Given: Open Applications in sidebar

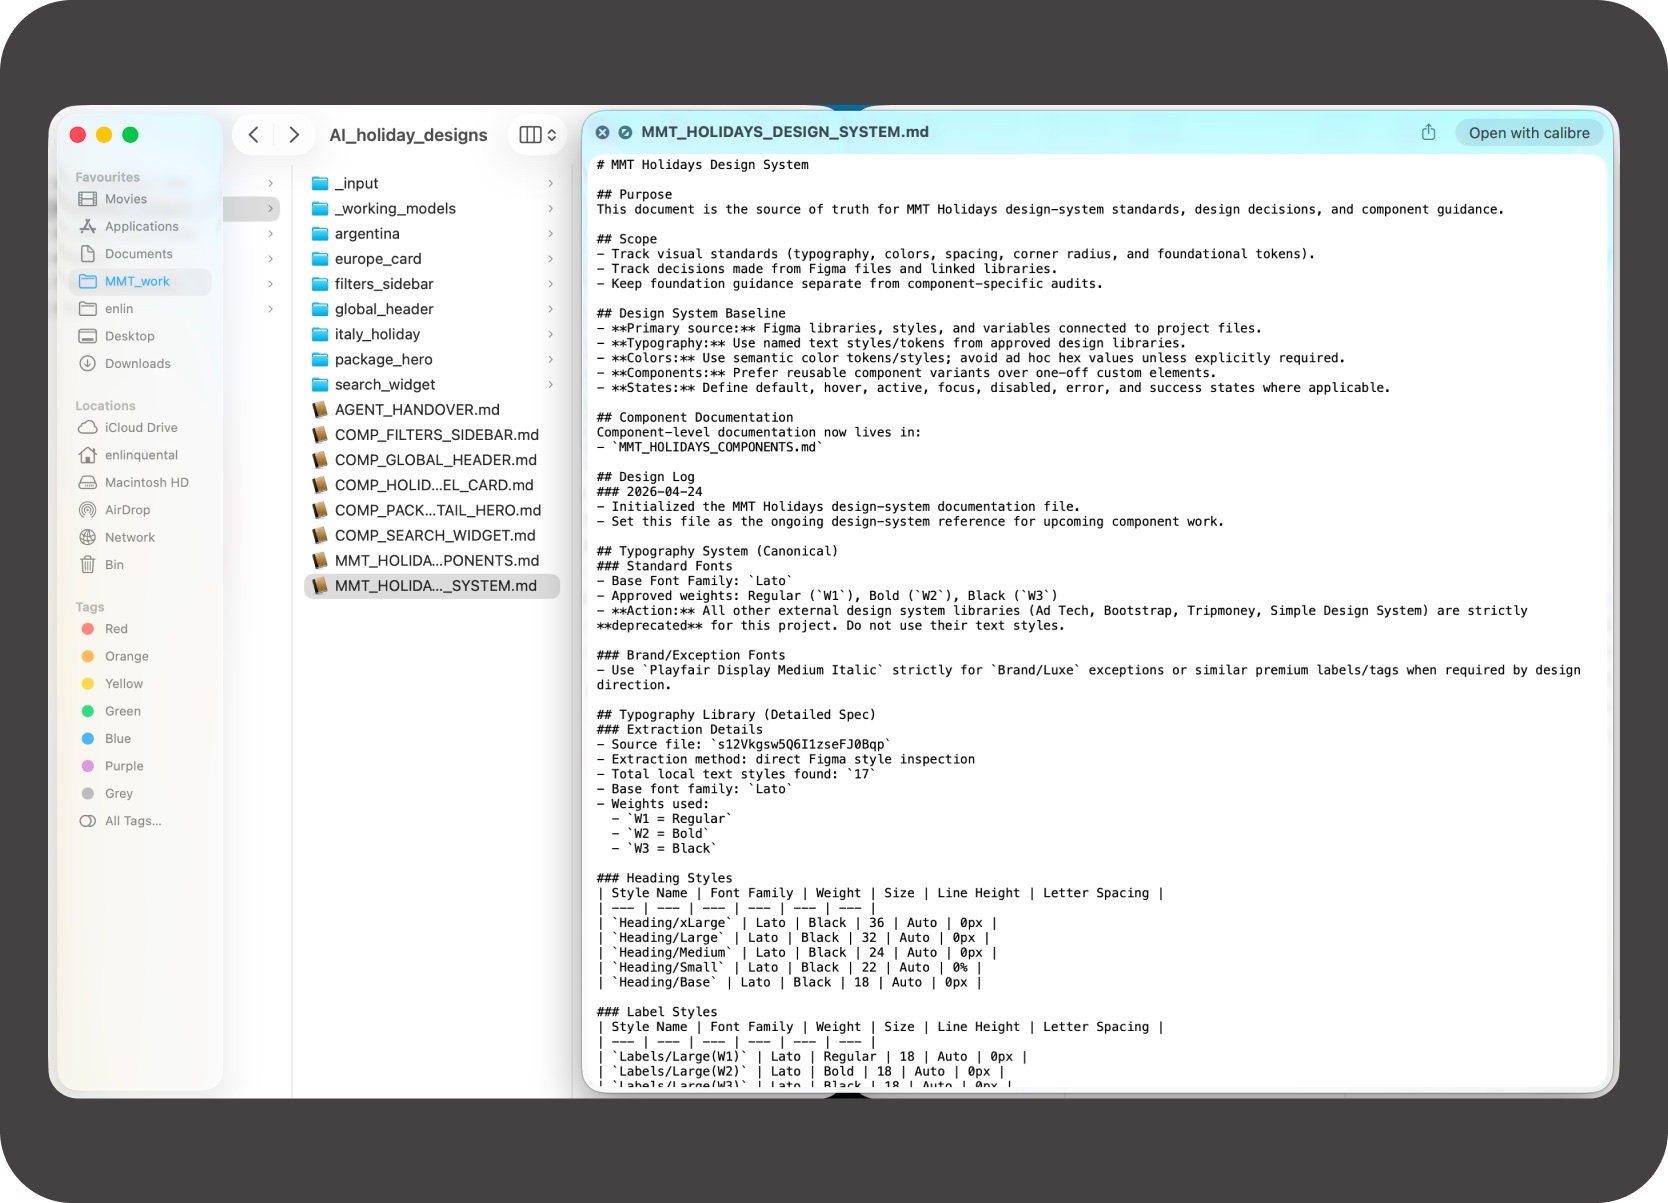Looking at the screenshot, I should click(x=140, y=226).
